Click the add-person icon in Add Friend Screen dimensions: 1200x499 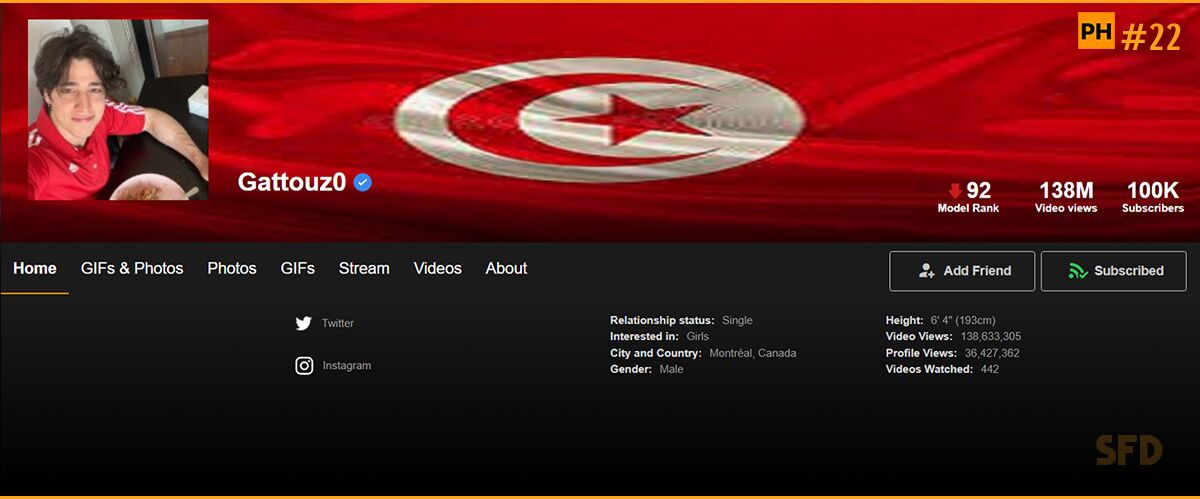coord(927,271)
